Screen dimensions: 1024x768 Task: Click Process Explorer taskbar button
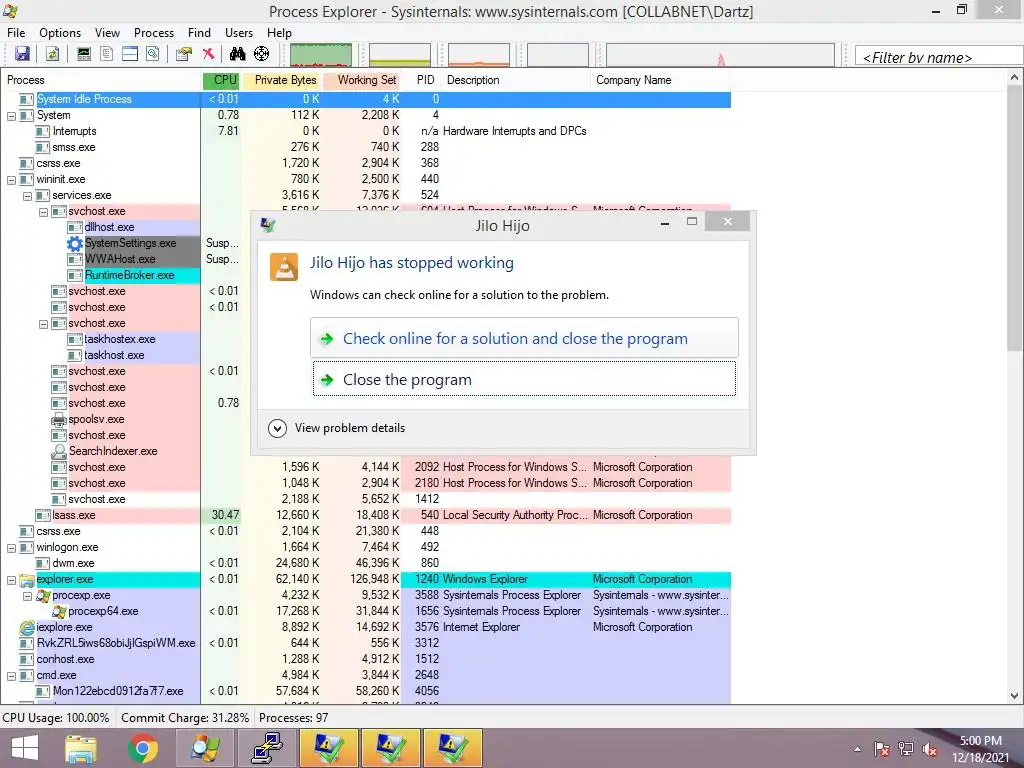(x=205, y=748)
